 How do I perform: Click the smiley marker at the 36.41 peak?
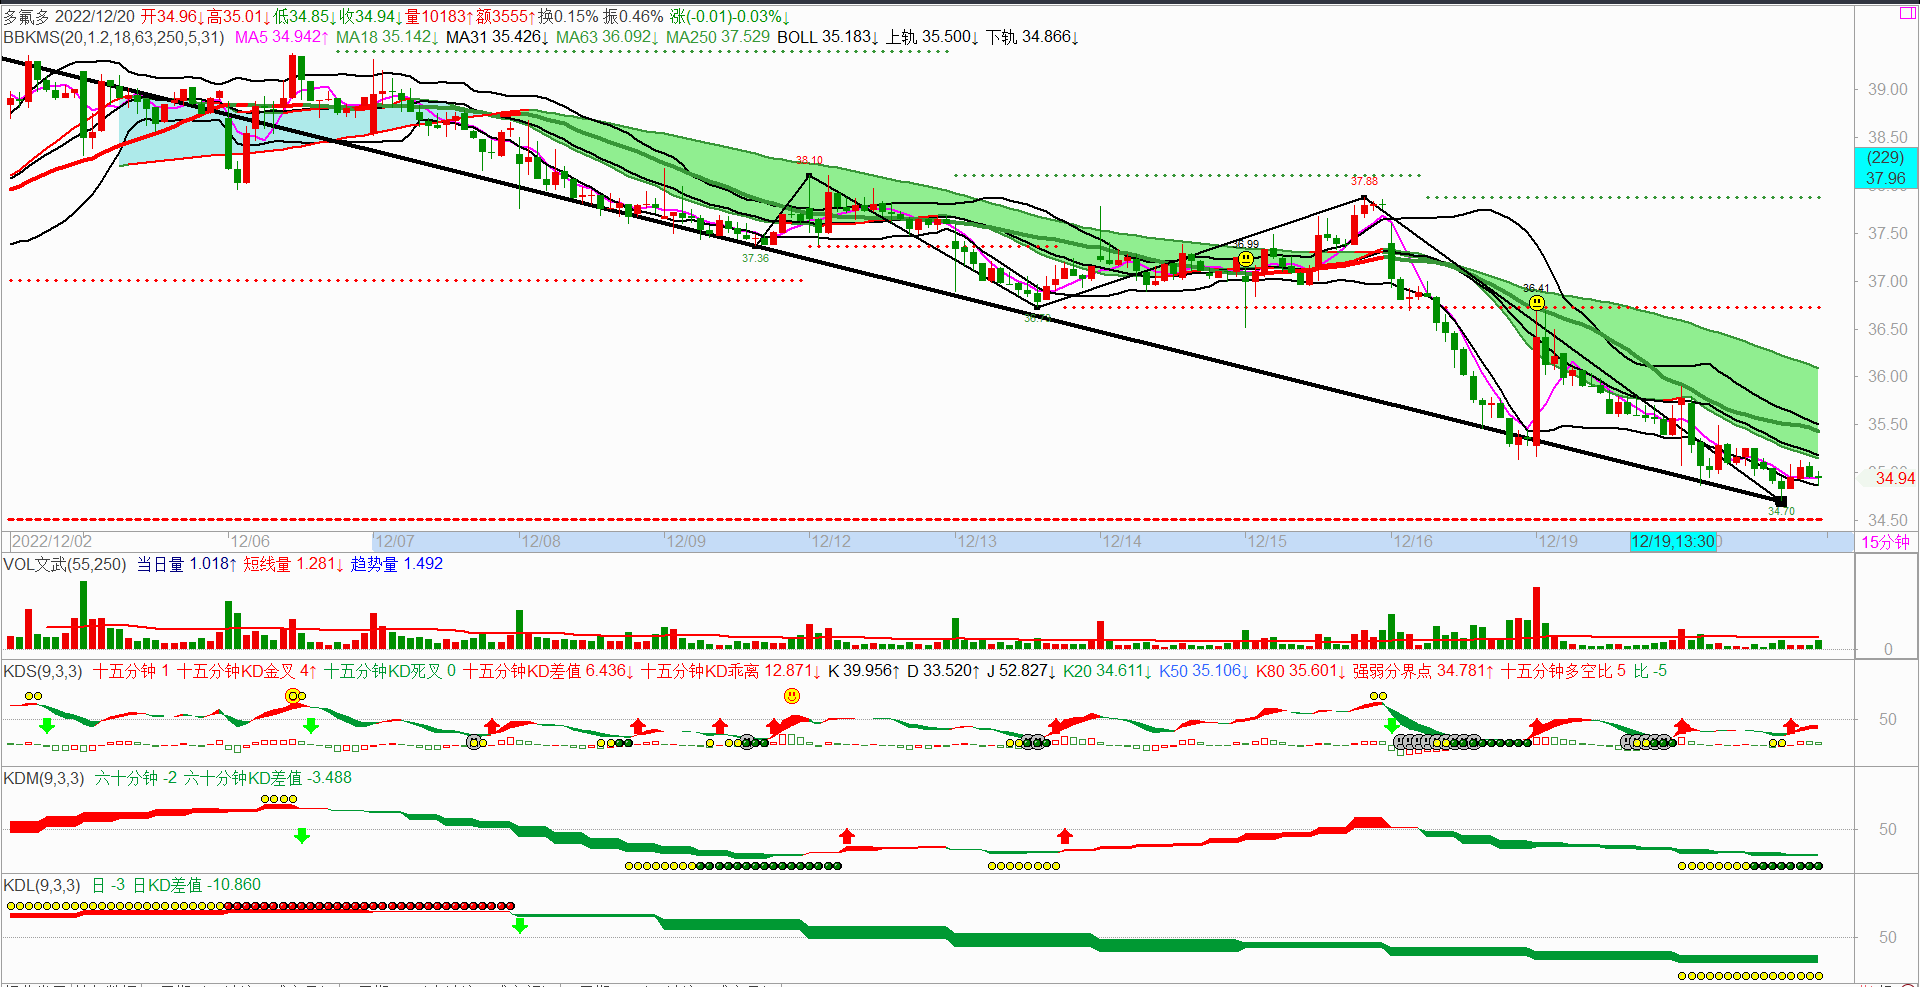click(1537, 302)
